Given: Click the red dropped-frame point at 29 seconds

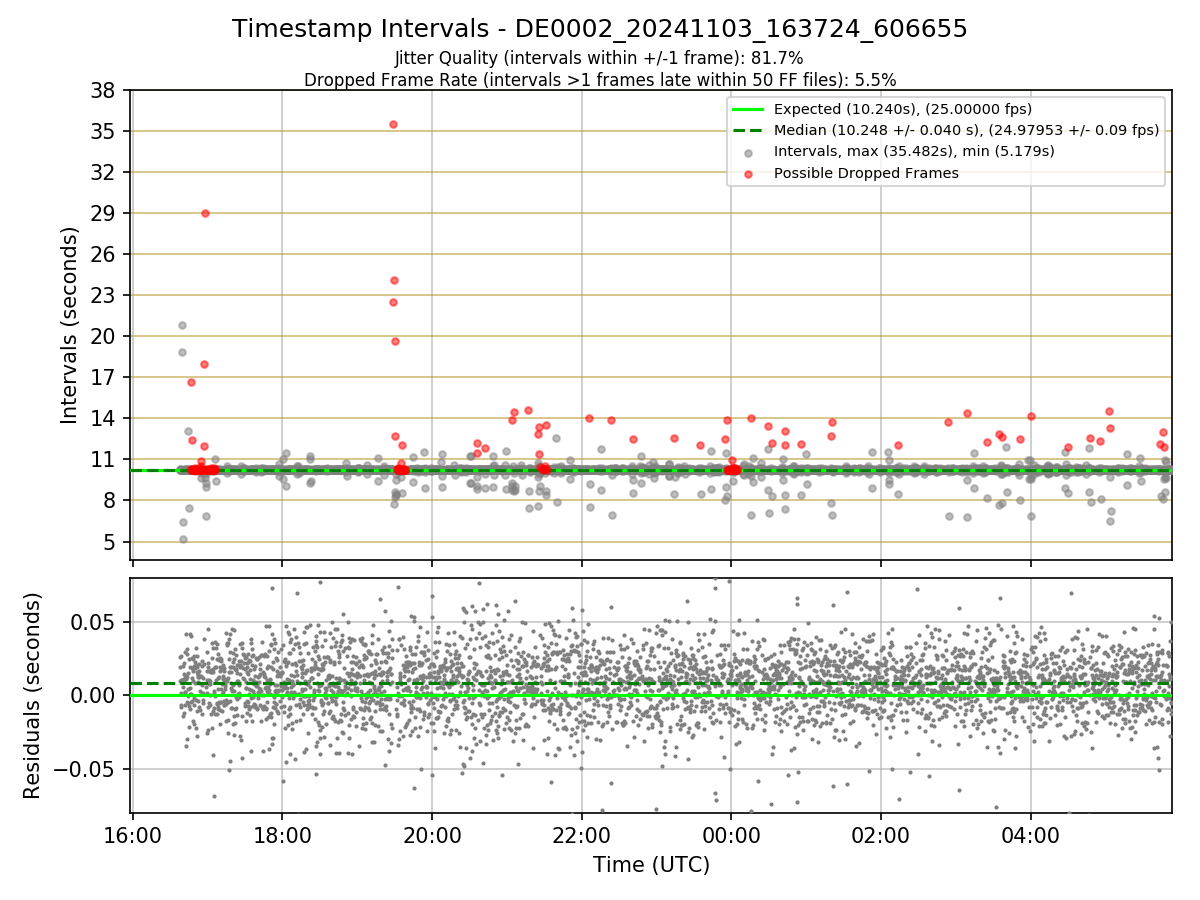Looking at the screenshot, I should tap(205, 213).
